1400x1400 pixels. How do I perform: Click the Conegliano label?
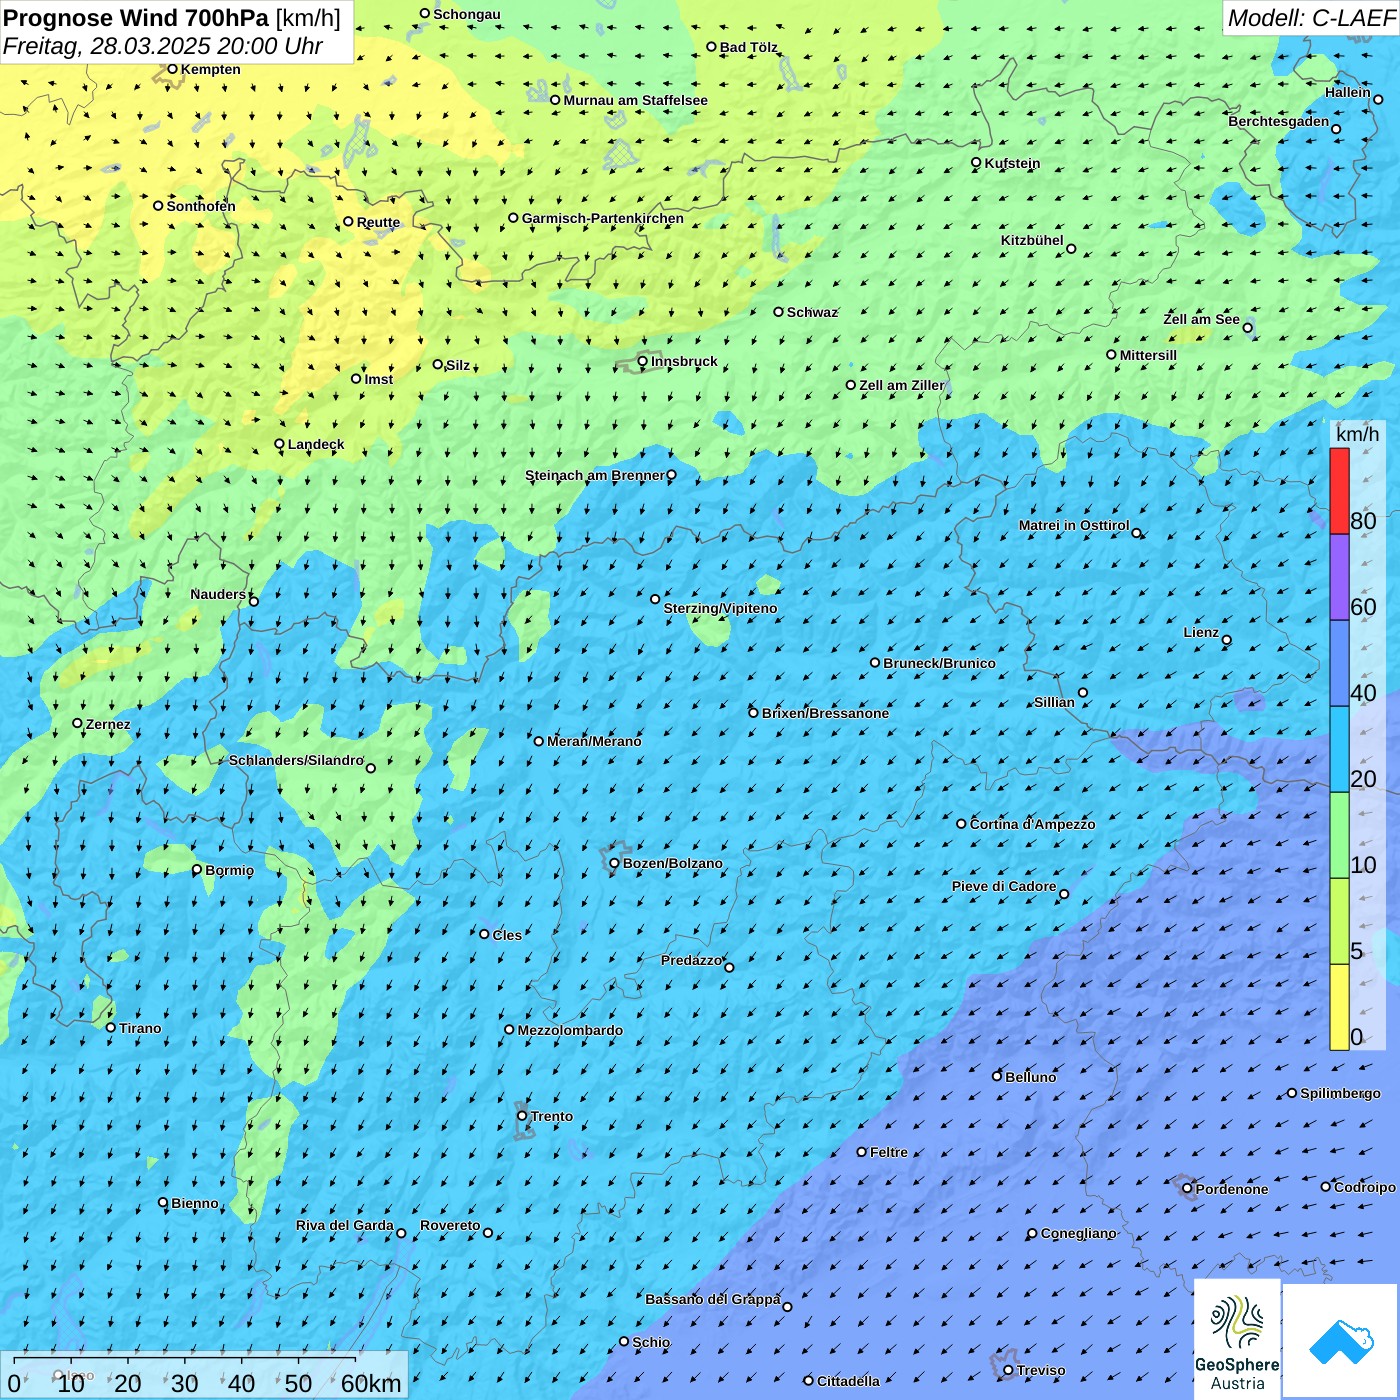tap(1079, 1233)
